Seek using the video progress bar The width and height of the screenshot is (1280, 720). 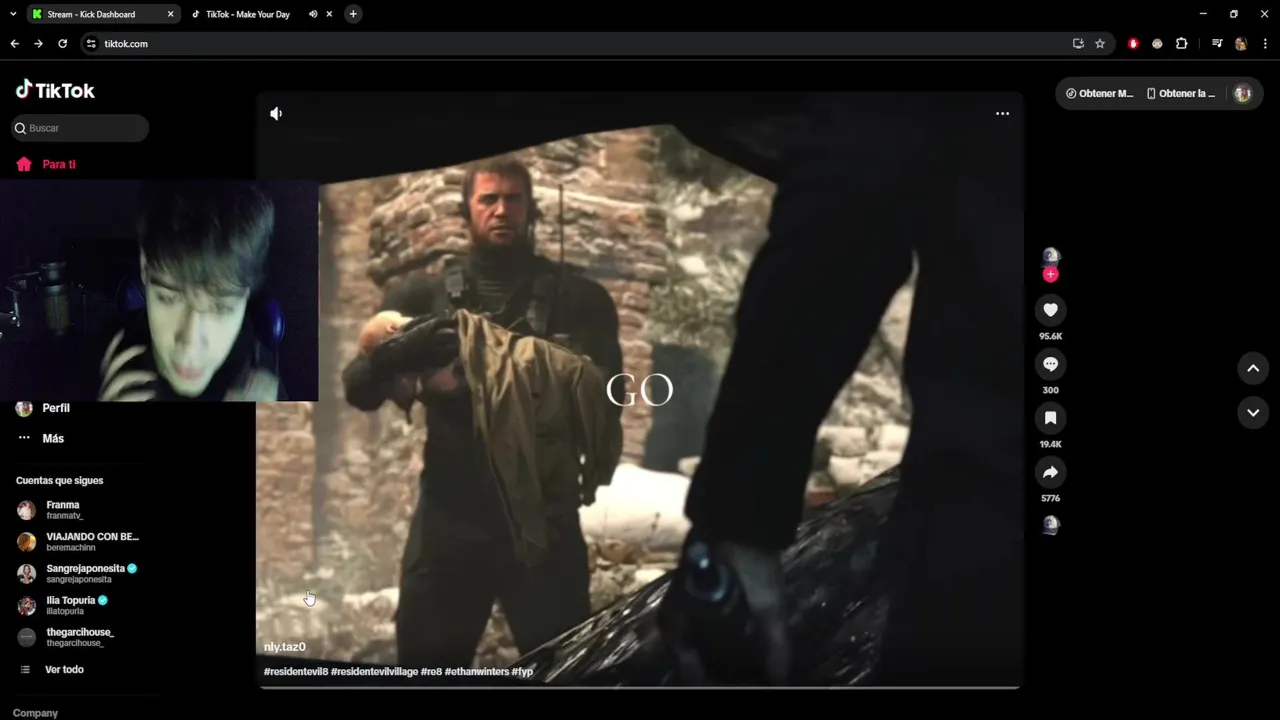point(638,688)
